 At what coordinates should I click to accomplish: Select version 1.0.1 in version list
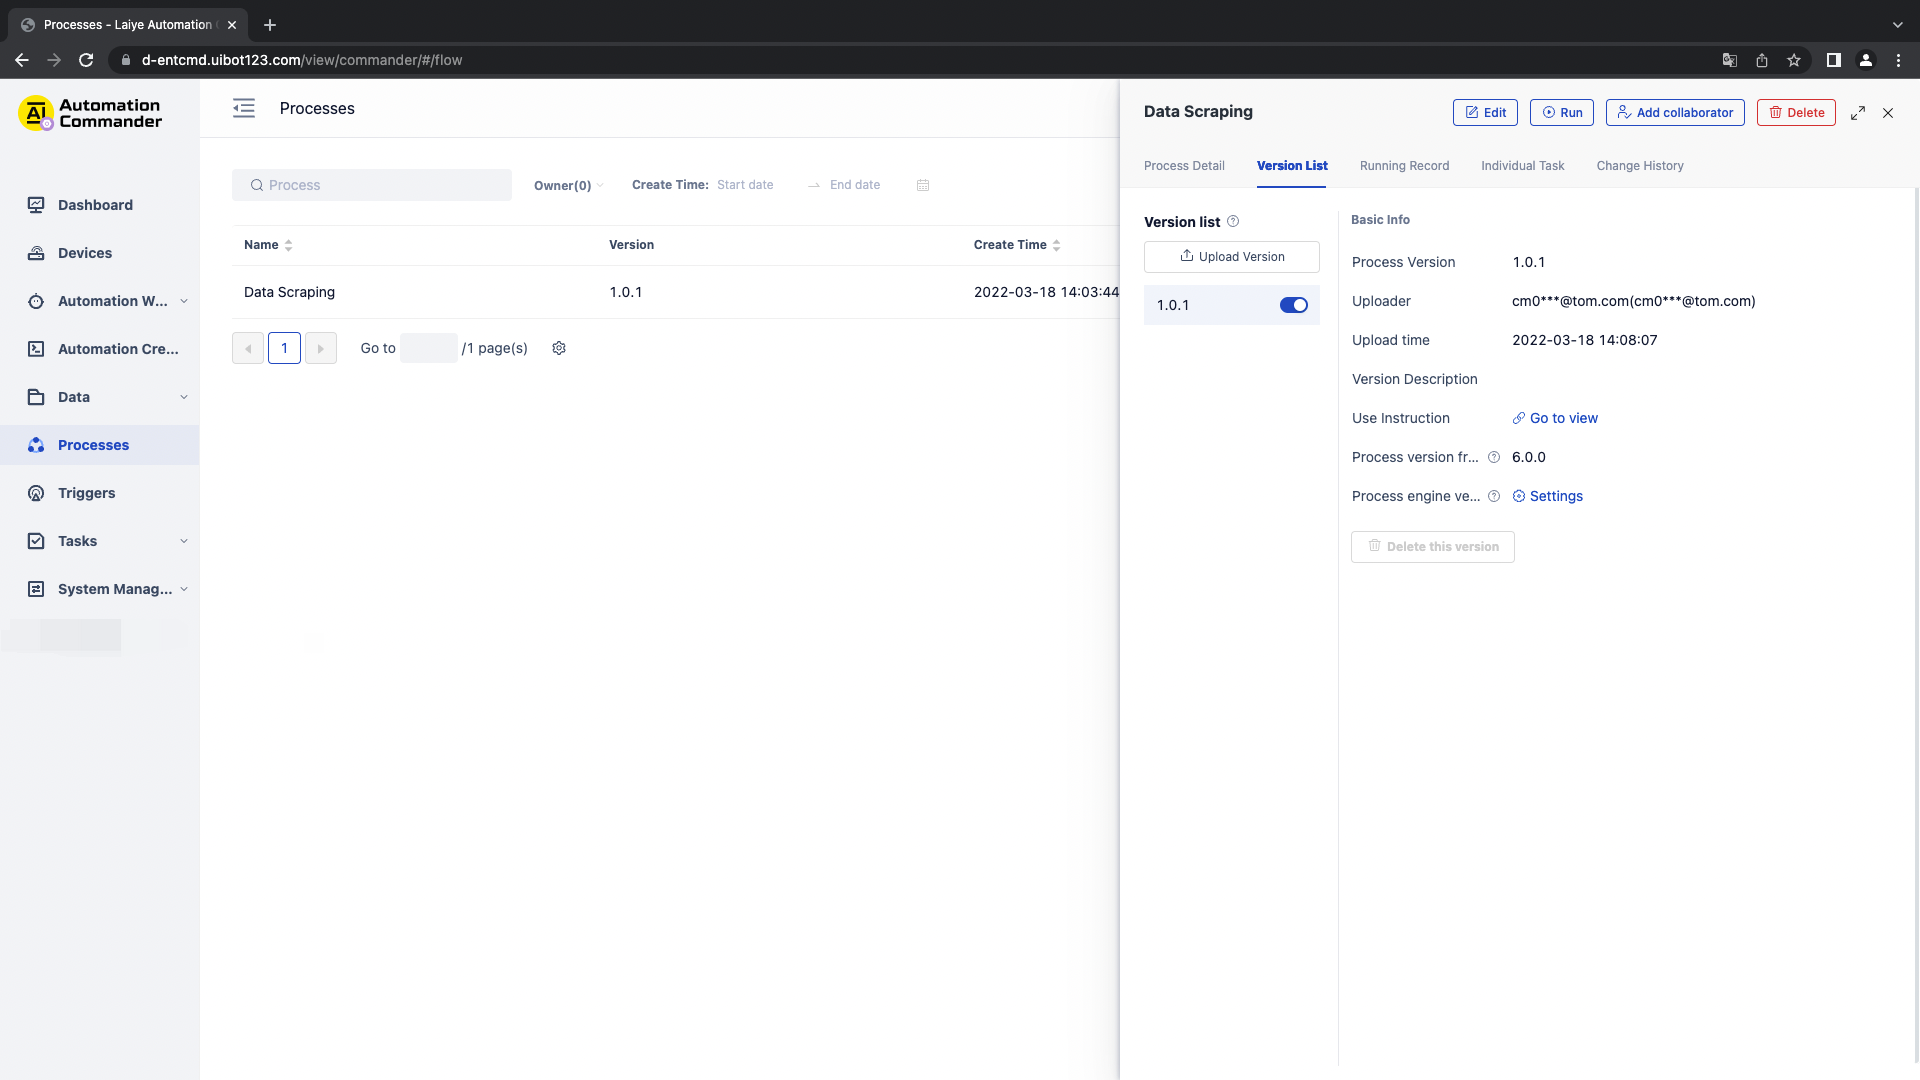1232,305
